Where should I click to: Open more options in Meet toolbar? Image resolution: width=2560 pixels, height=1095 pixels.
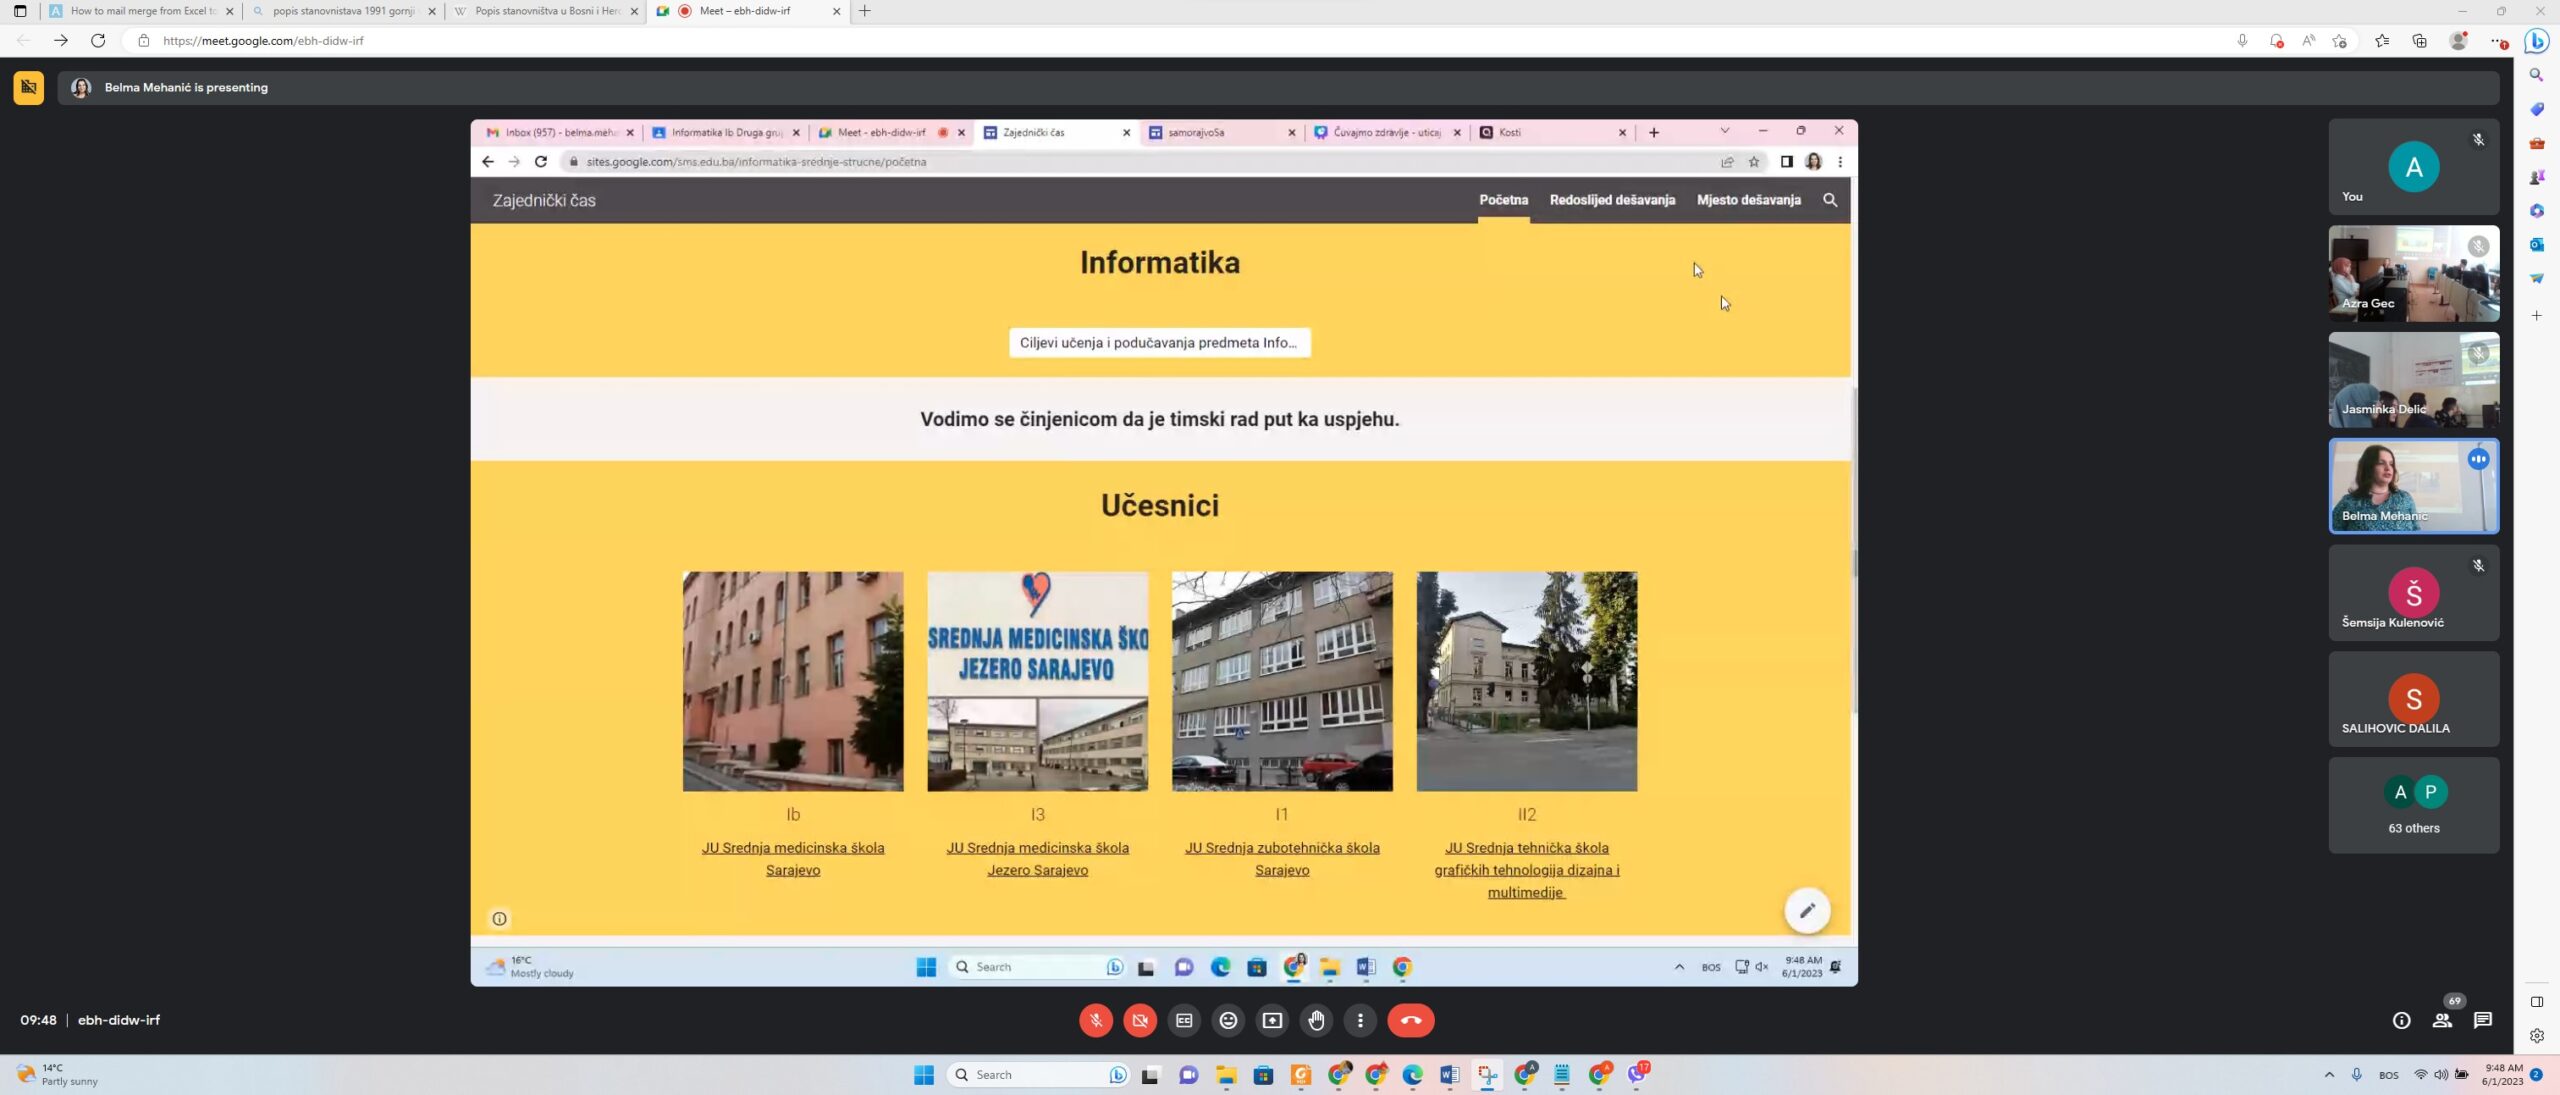(x=1360, y=1020)
